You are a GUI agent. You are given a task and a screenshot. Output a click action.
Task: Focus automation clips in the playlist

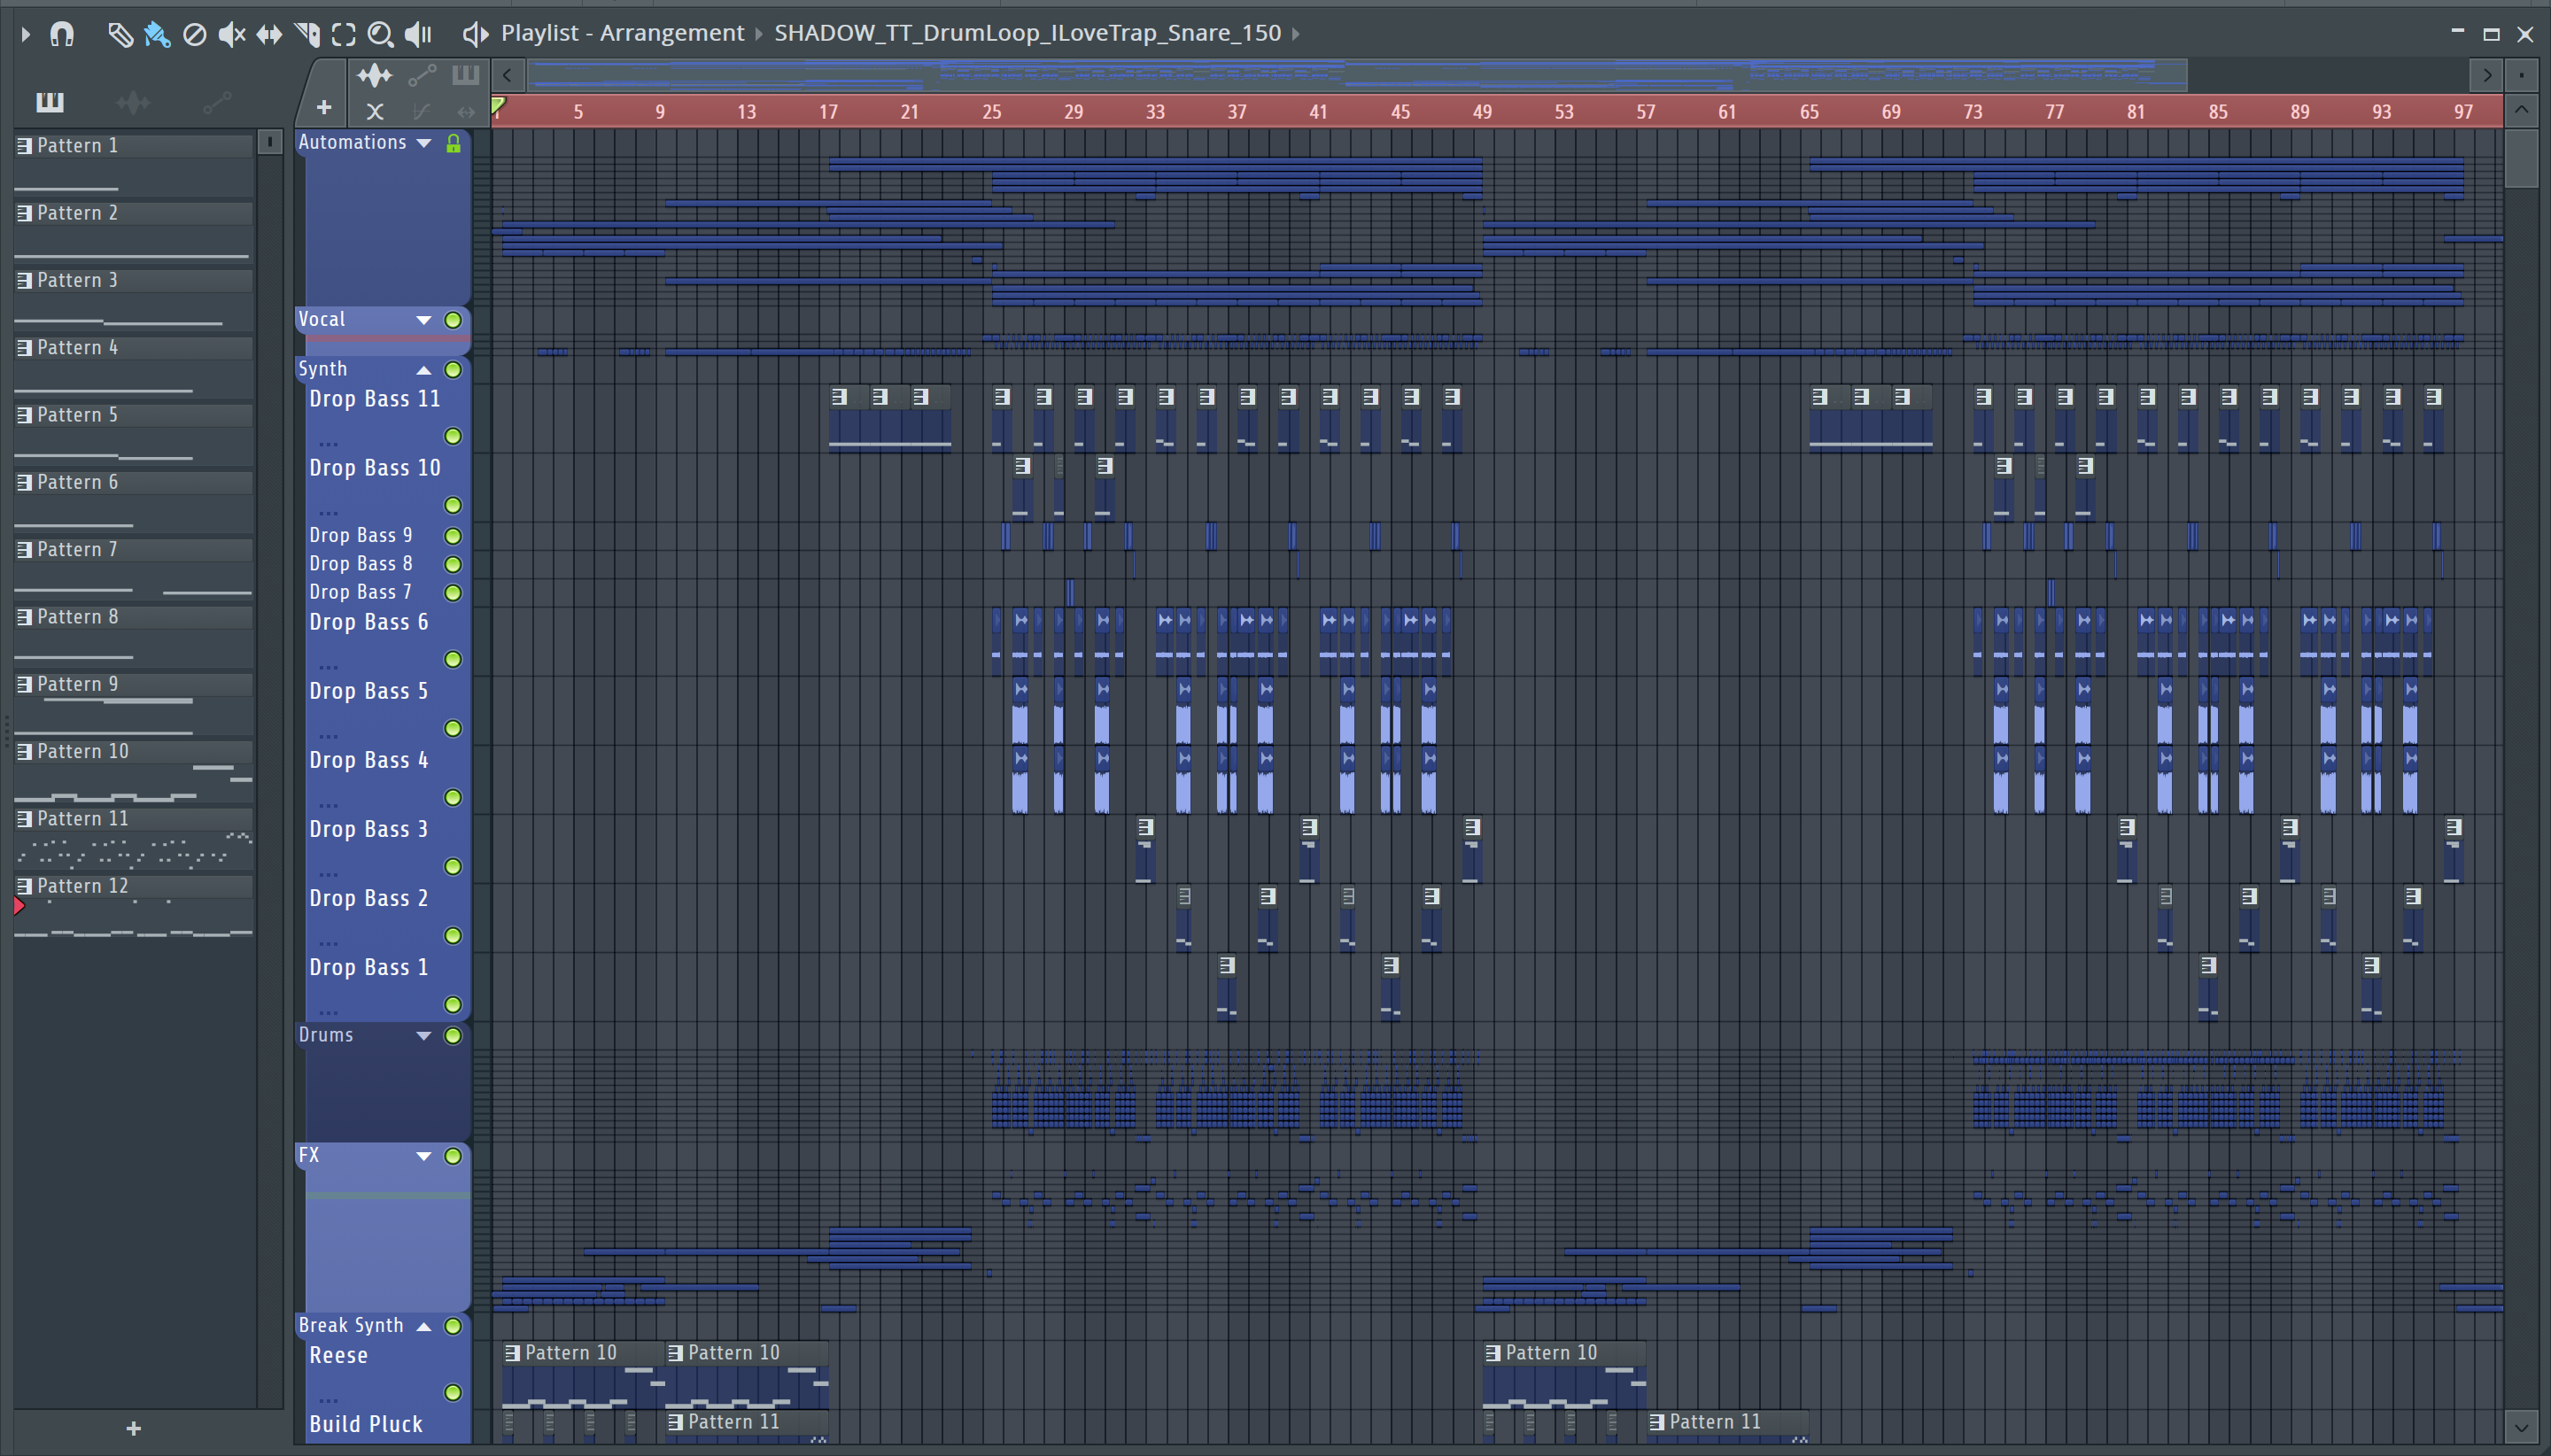[422, 75]
